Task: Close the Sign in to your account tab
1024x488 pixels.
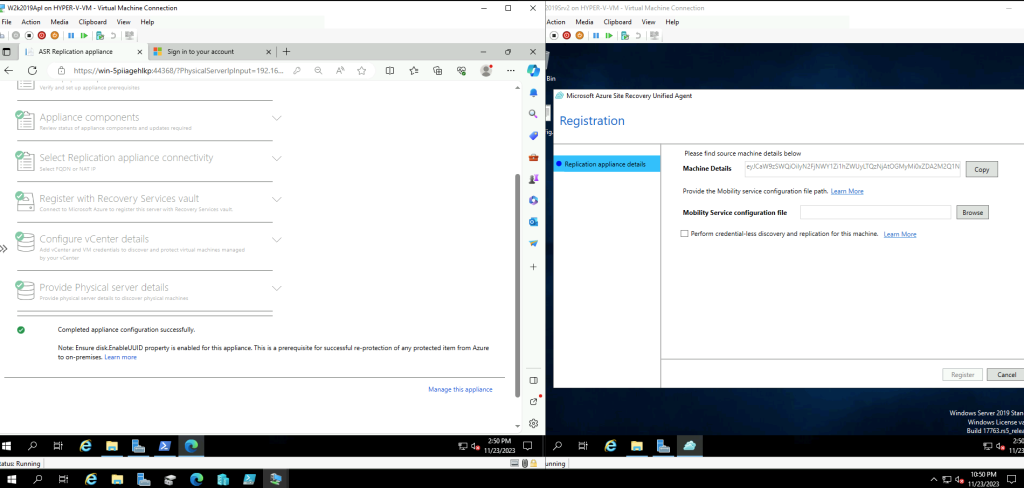Action: [266, 52]
